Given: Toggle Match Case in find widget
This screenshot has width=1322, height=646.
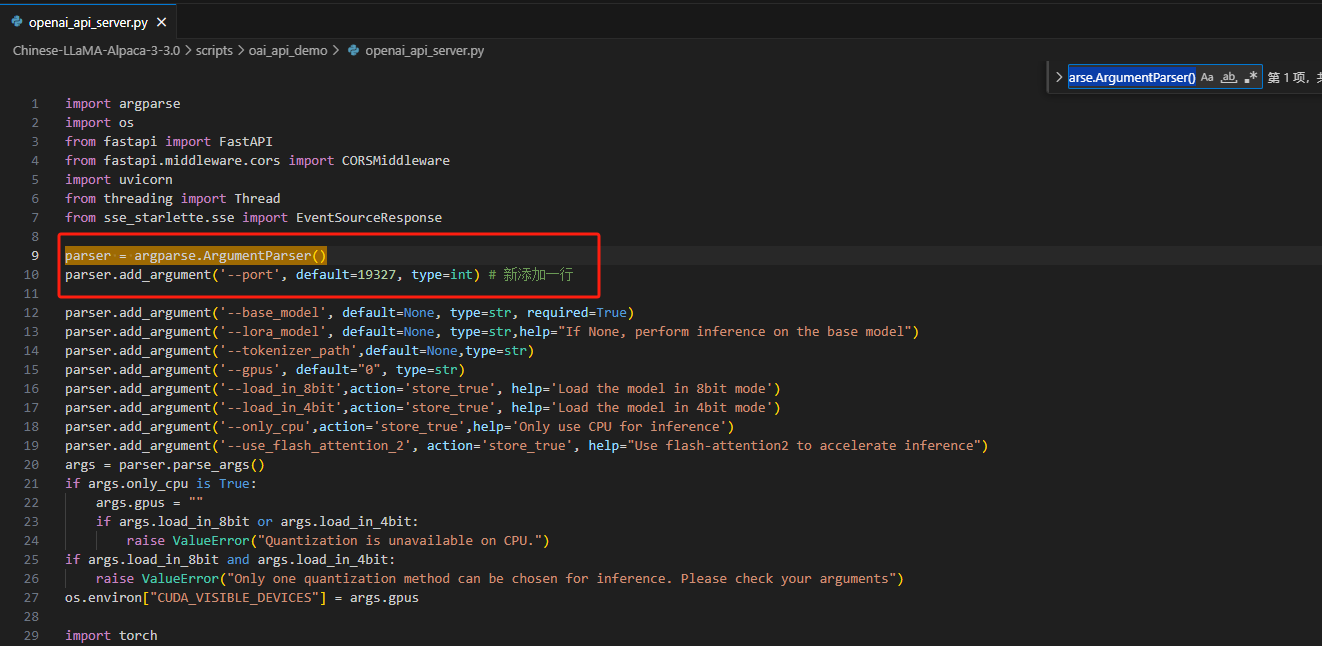Looking at the screenshot, I should coord(1207,77).
